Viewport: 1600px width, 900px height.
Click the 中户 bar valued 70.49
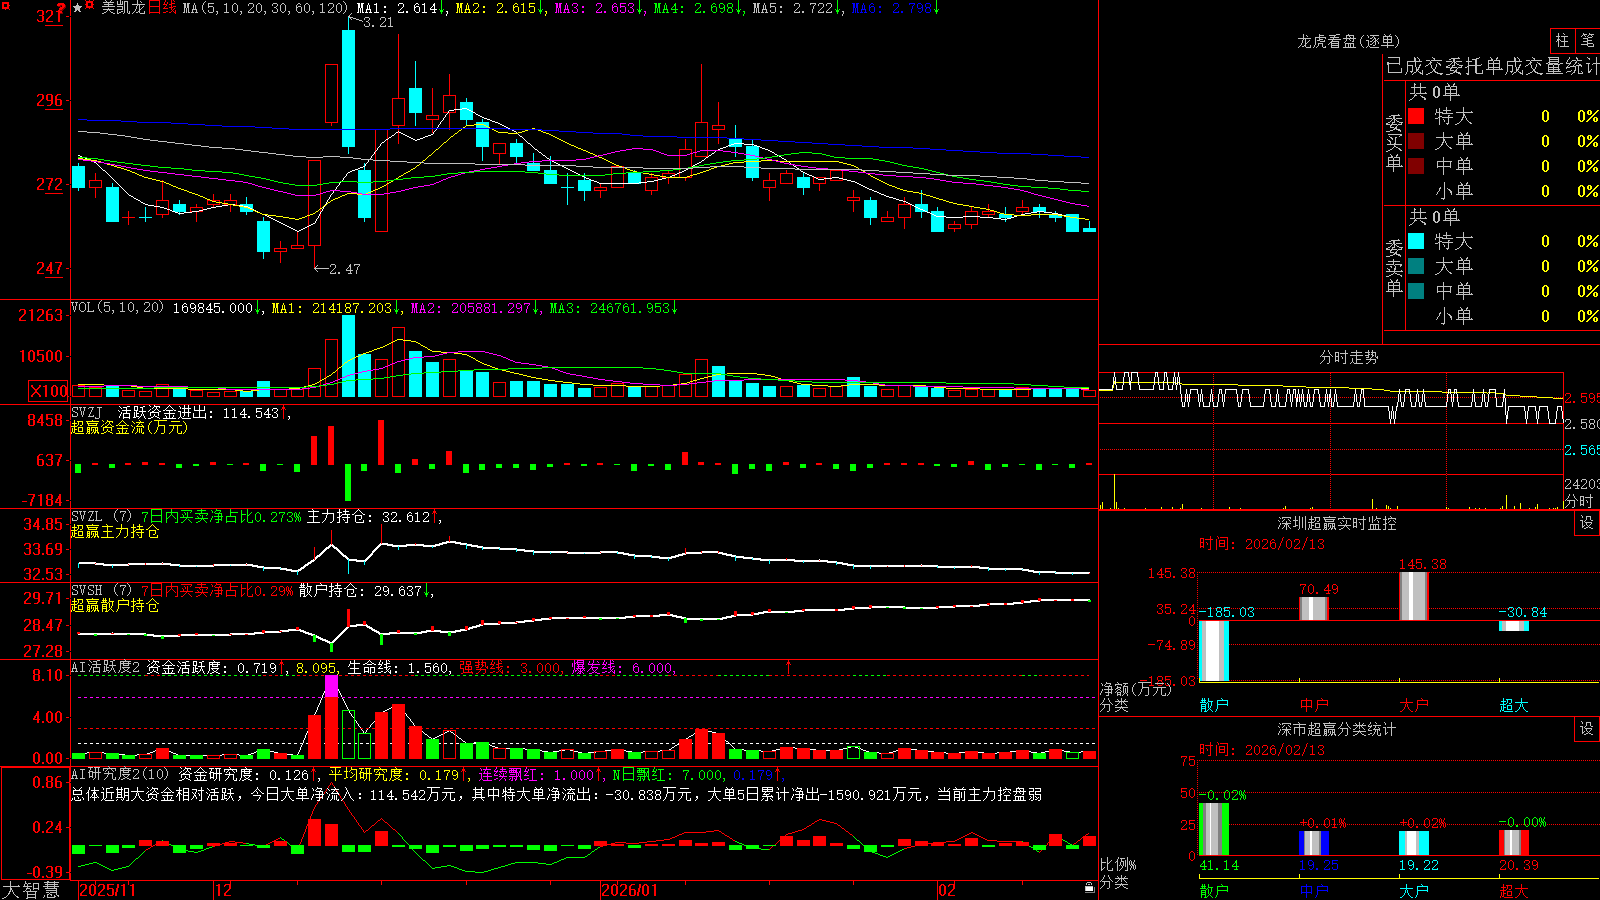tap(1313, 609)
